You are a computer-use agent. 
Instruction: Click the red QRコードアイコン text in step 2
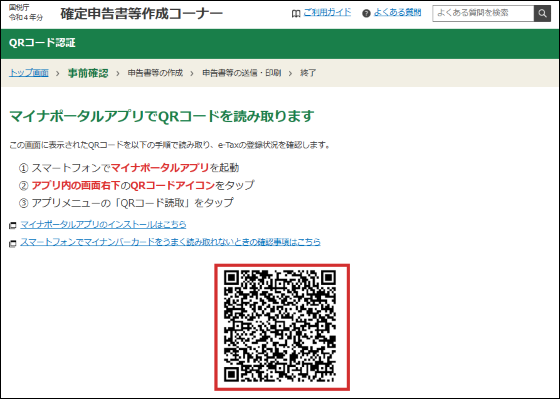point(172,185)
